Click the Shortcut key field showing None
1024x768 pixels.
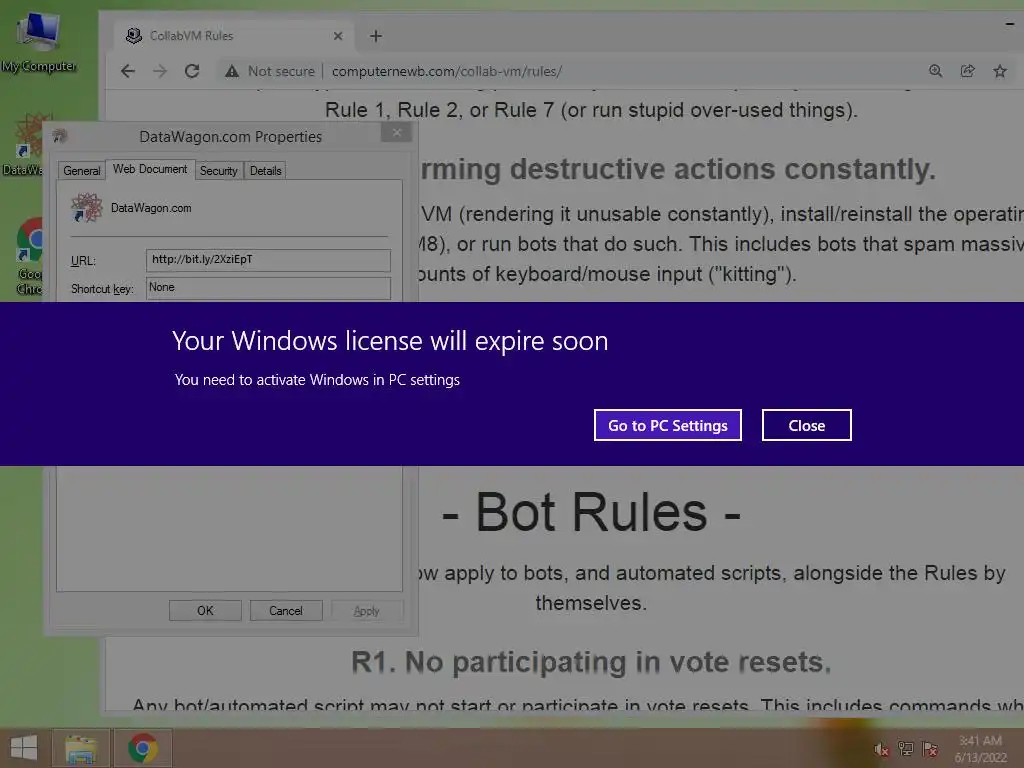click(x=268, y=288)
